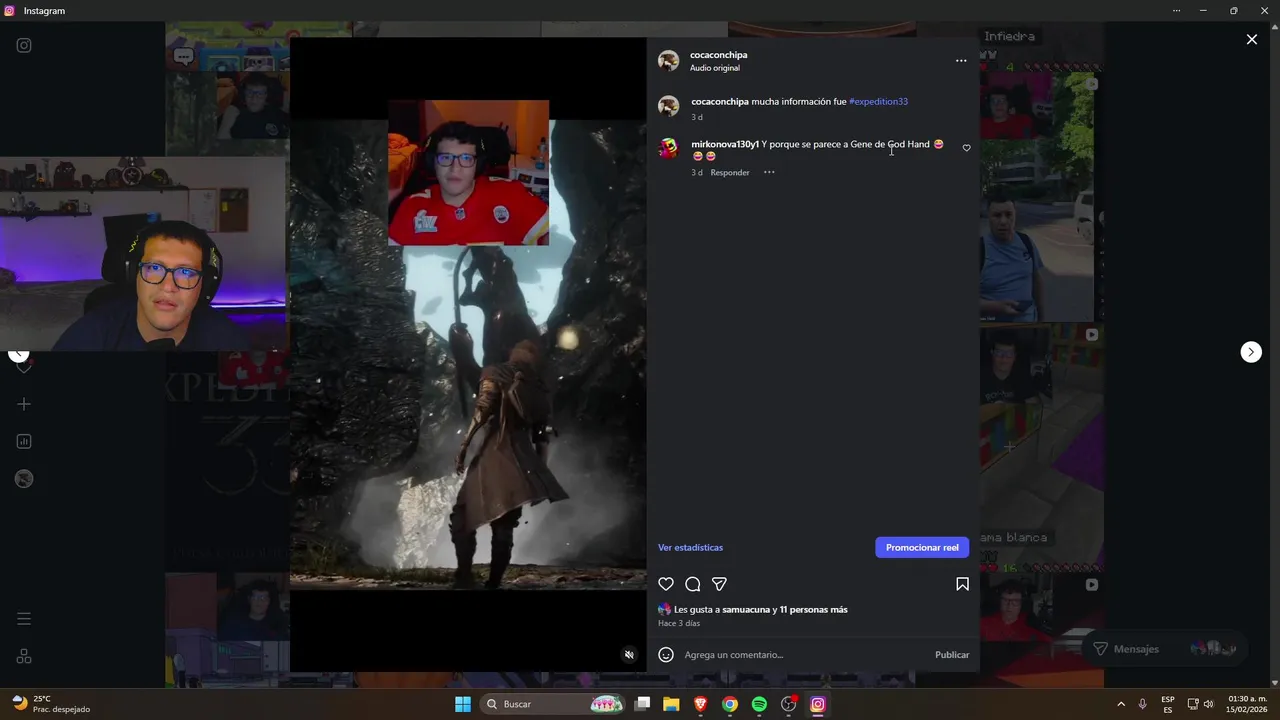
Task: Open Spotify from the taskbar
Action: point(759,704)
